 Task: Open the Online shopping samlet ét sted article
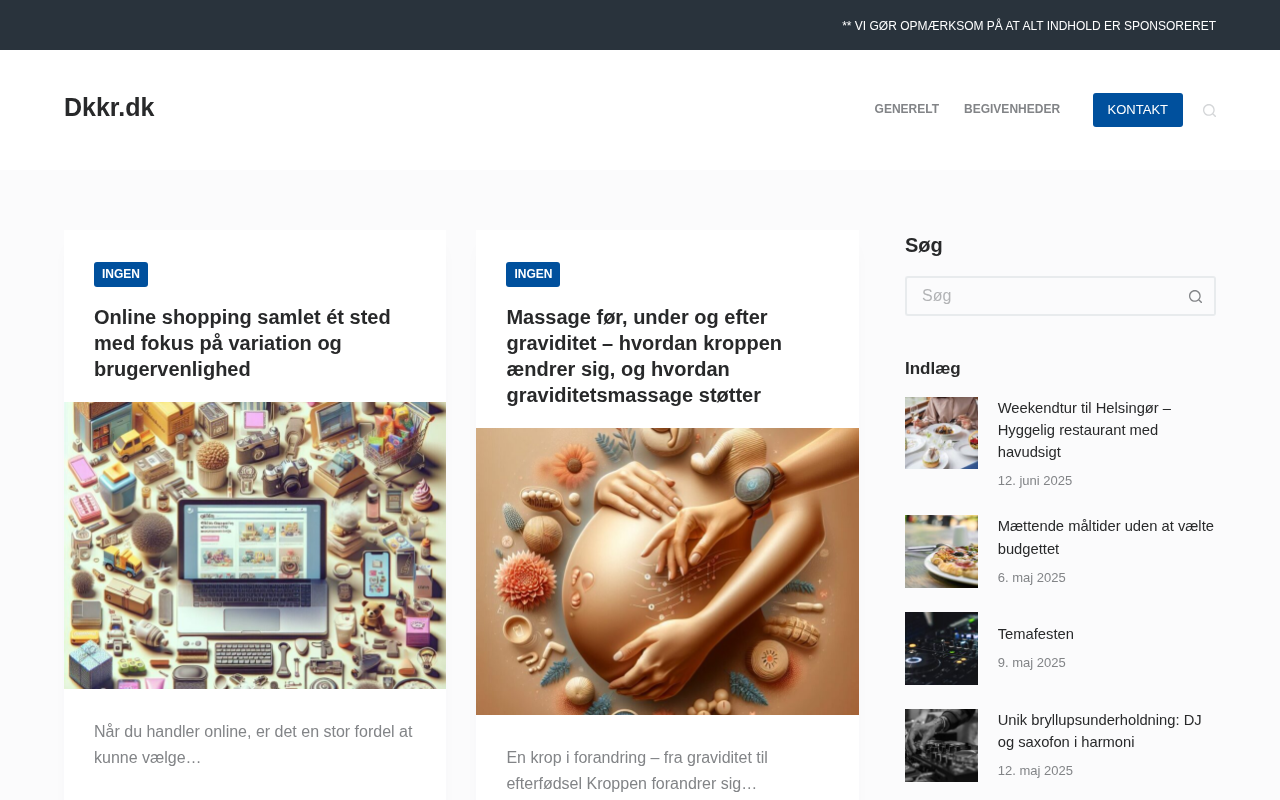242,343
